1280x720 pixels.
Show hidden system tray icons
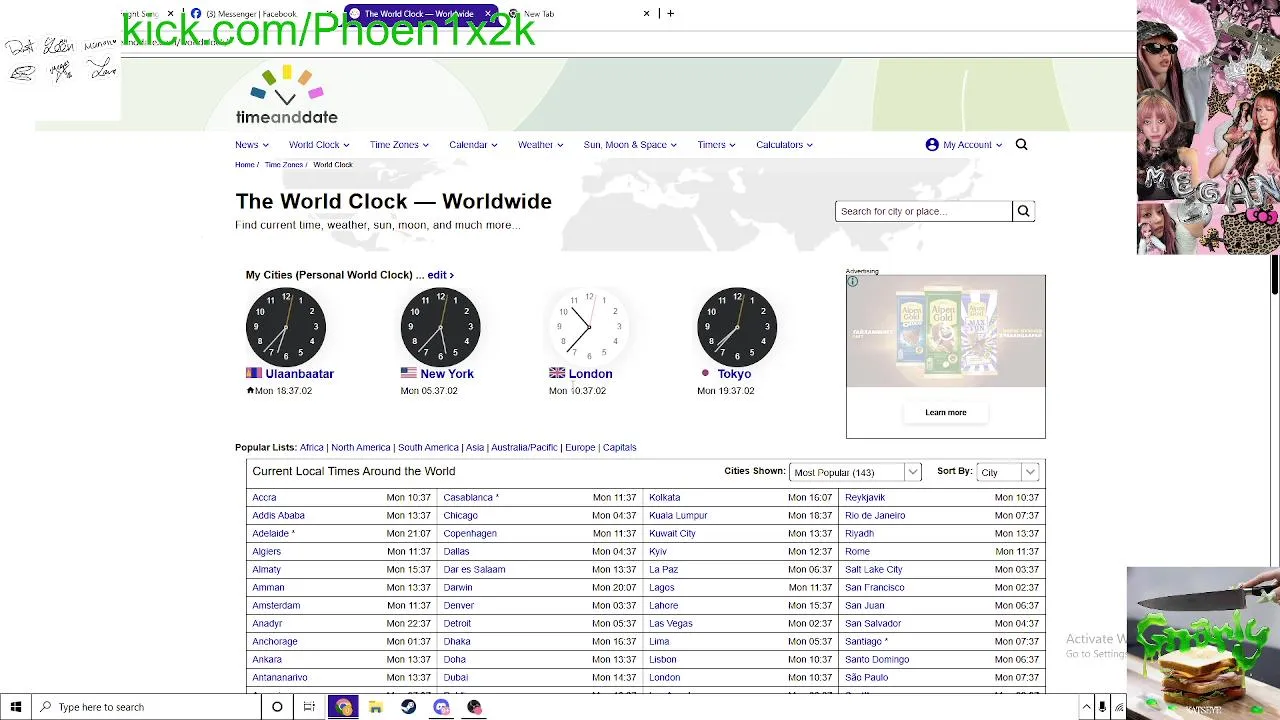pos(1086,707)
